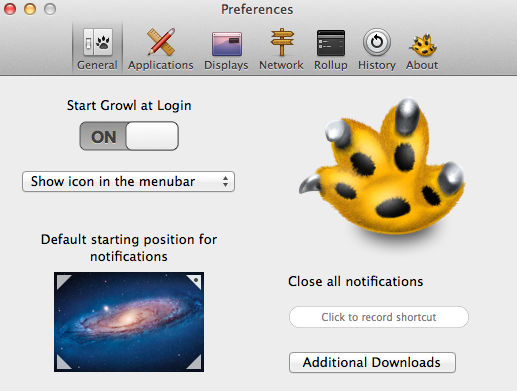Select bottom-right corner for notifications position
The height and width of the screenshot is (391, 517).
(x=194, y=362)
